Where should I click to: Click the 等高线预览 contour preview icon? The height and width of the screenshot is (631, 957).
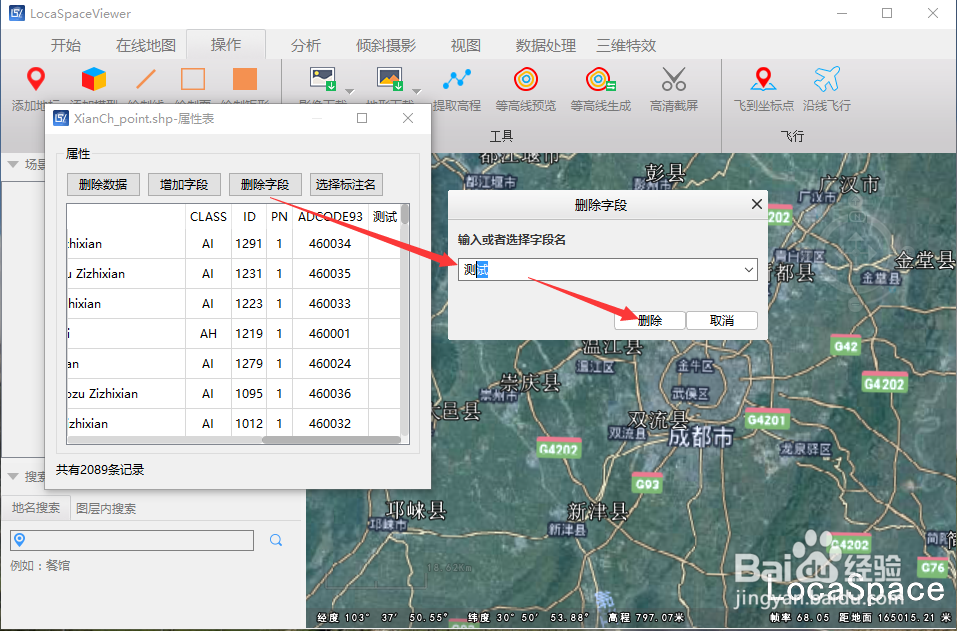(x=525, y=79)
